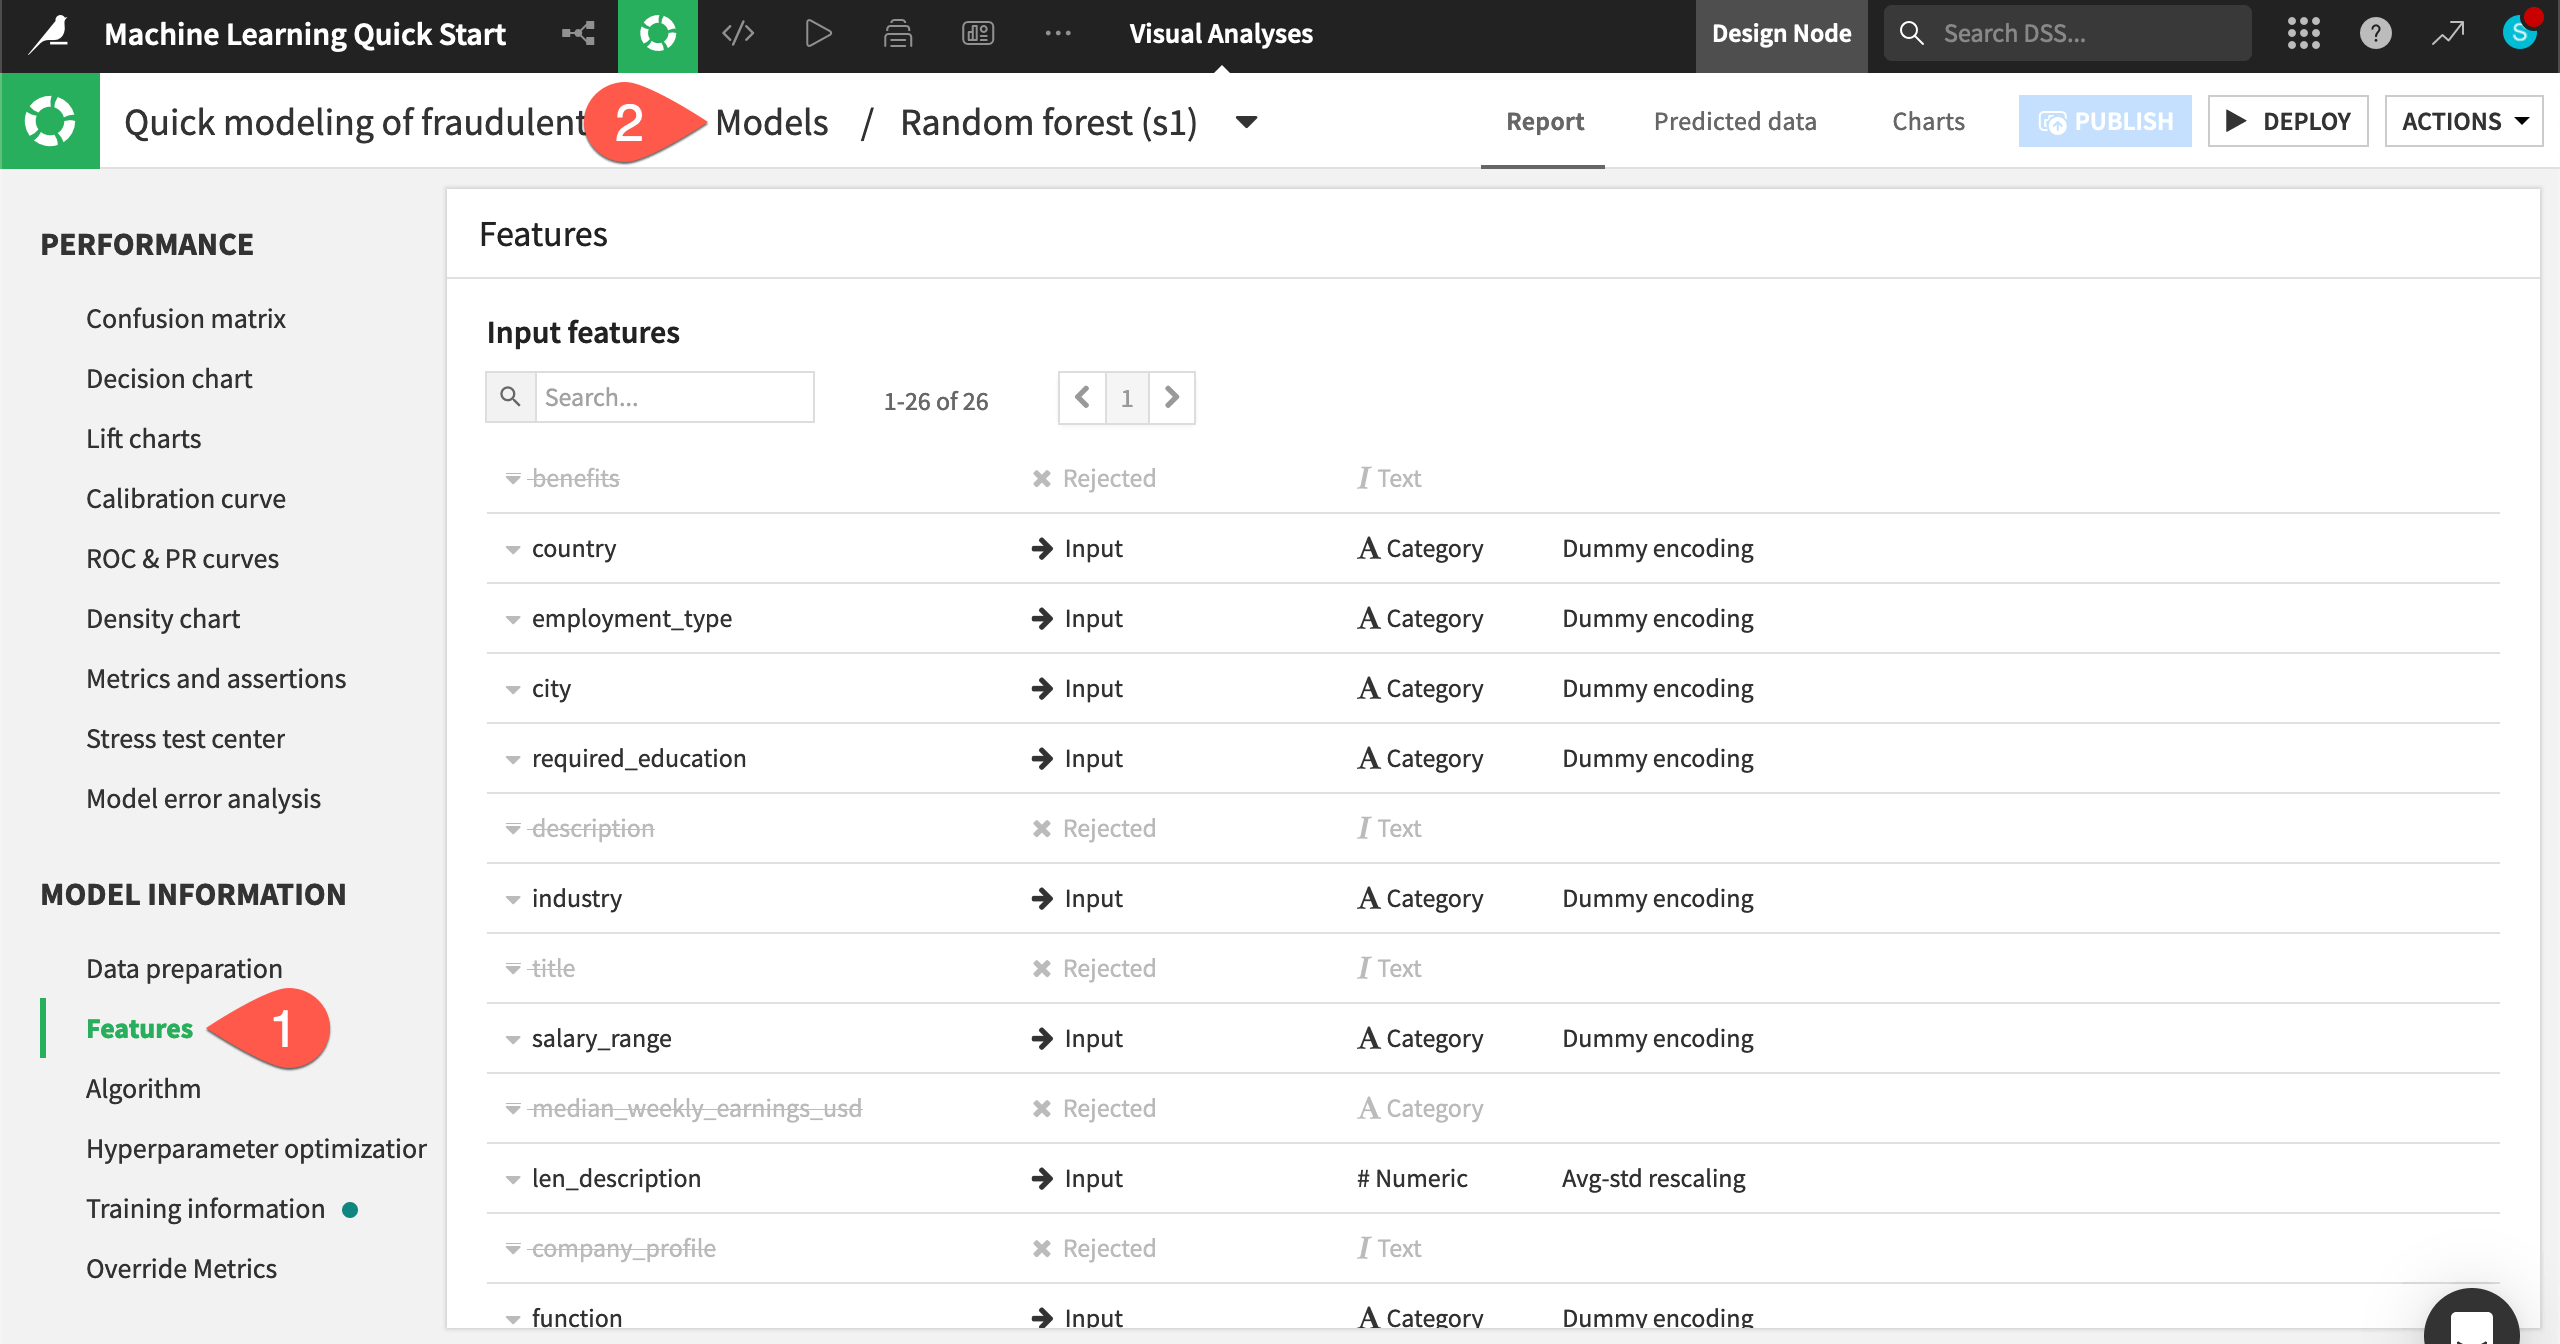Open the search icon in Input features panel

pos(511,396)
